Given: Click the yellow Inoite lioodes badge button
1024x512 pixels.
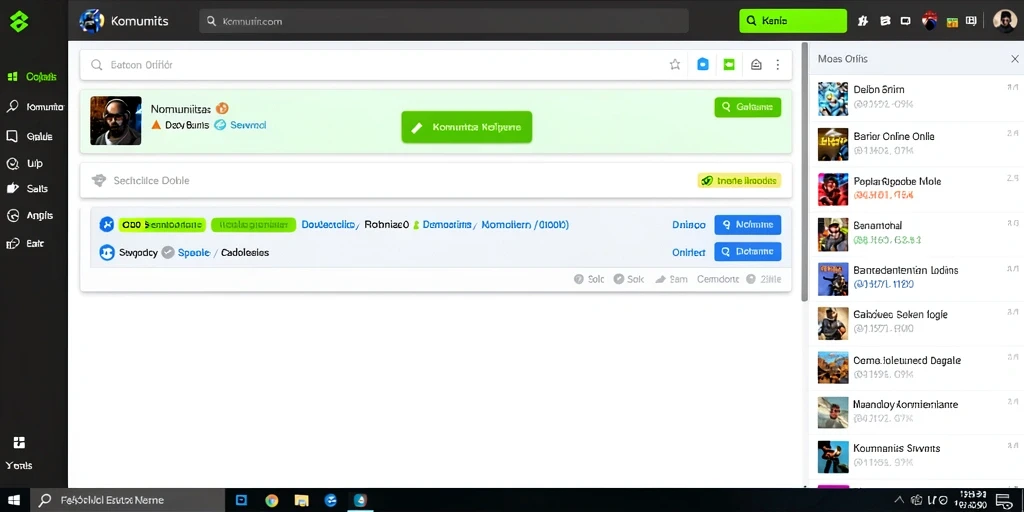Looking at the screenshot, I should click(739, 181).
